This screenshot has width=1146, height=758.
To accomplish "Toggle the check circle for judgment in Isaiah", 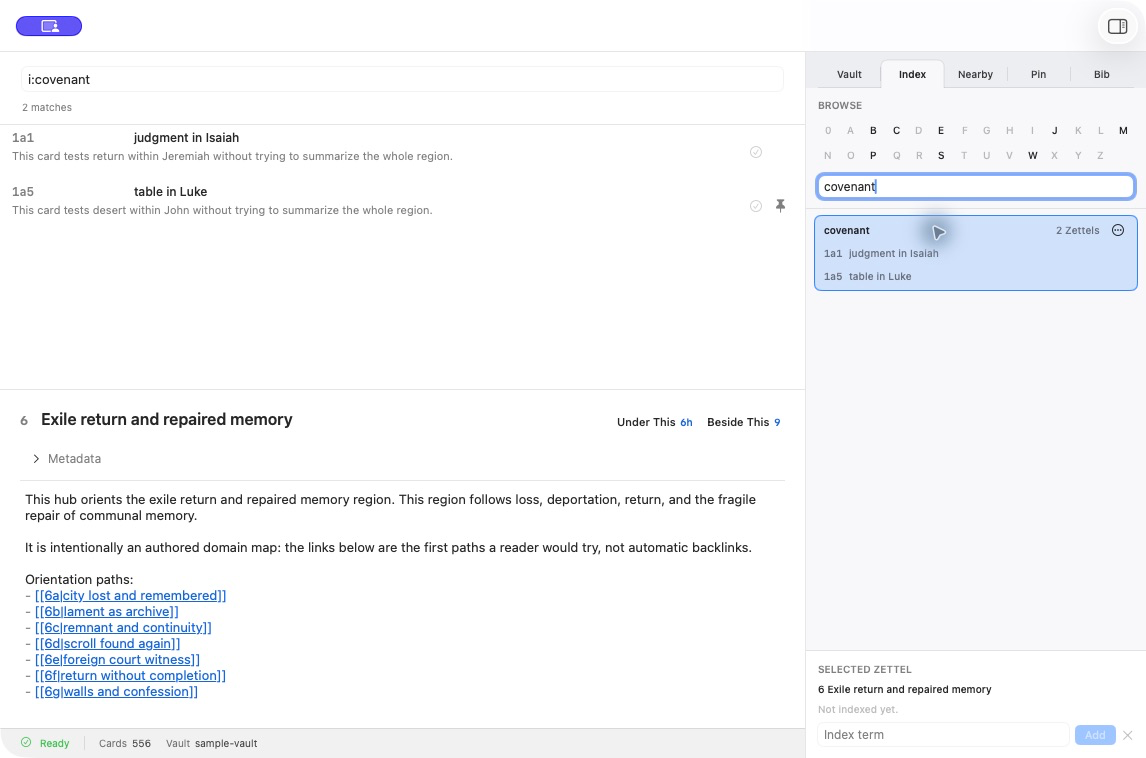I will click(756, 152).
